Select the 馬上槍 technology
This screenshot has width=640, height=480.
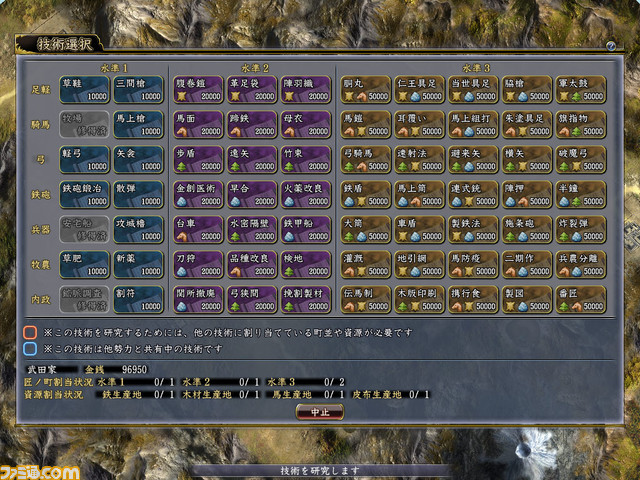[x=138, y=124]
